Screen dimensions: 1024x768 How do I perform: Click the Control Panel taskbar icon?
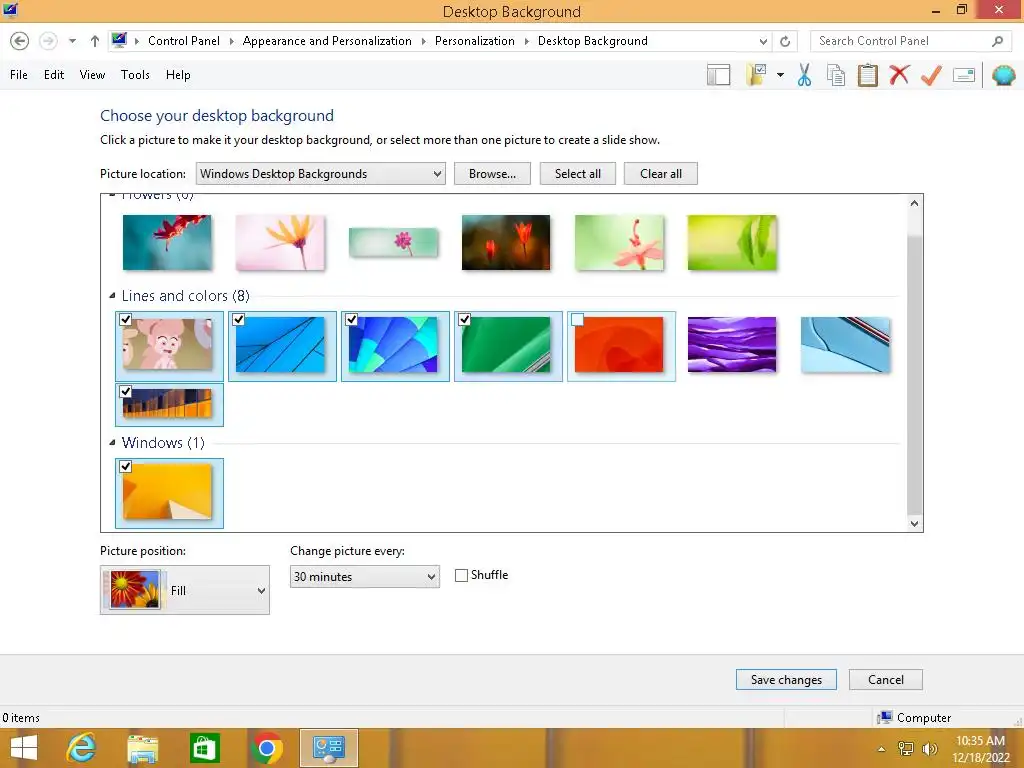pyautogui.click(x=328, y=748)
